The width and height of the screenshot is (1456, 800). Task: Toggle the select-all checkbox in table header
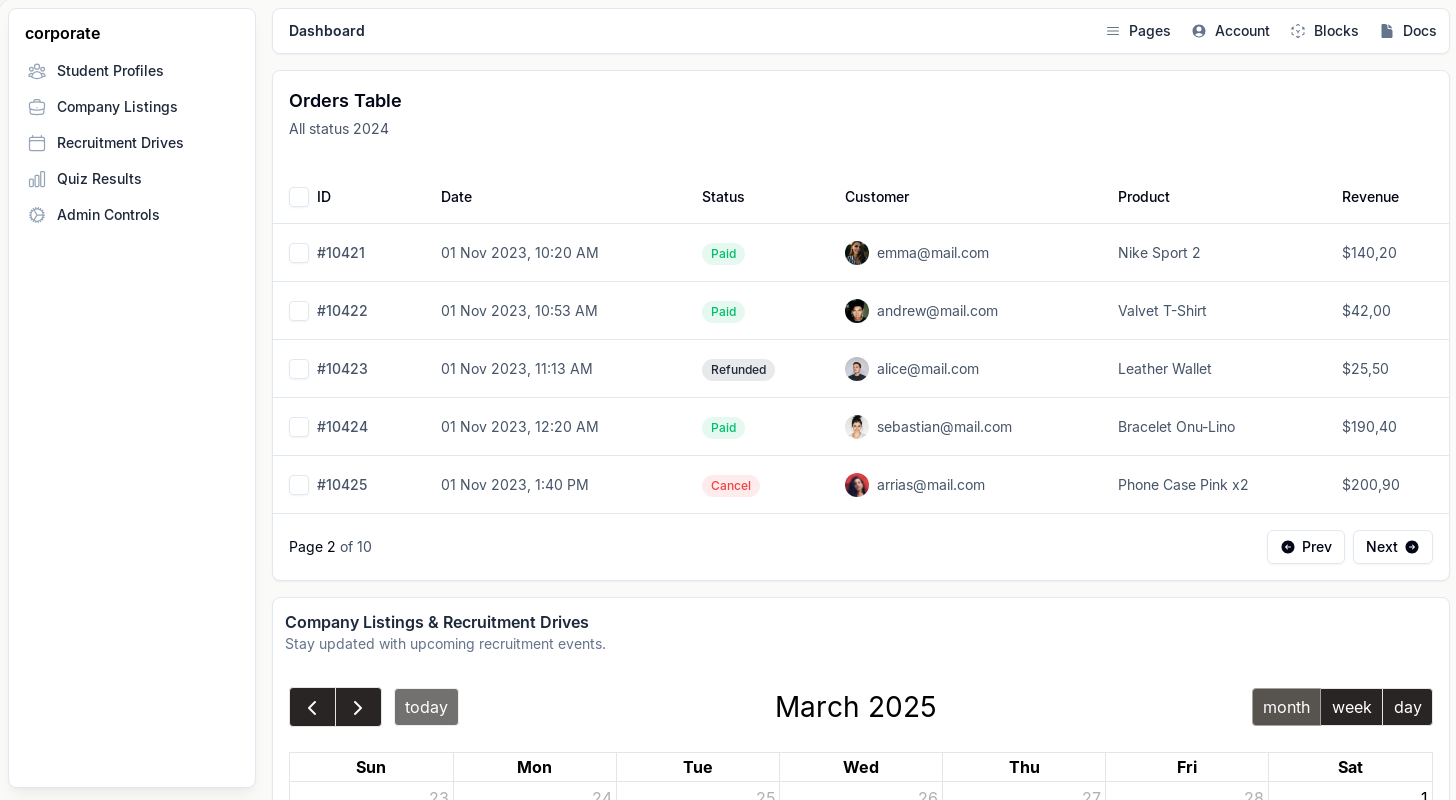(299, 197)
